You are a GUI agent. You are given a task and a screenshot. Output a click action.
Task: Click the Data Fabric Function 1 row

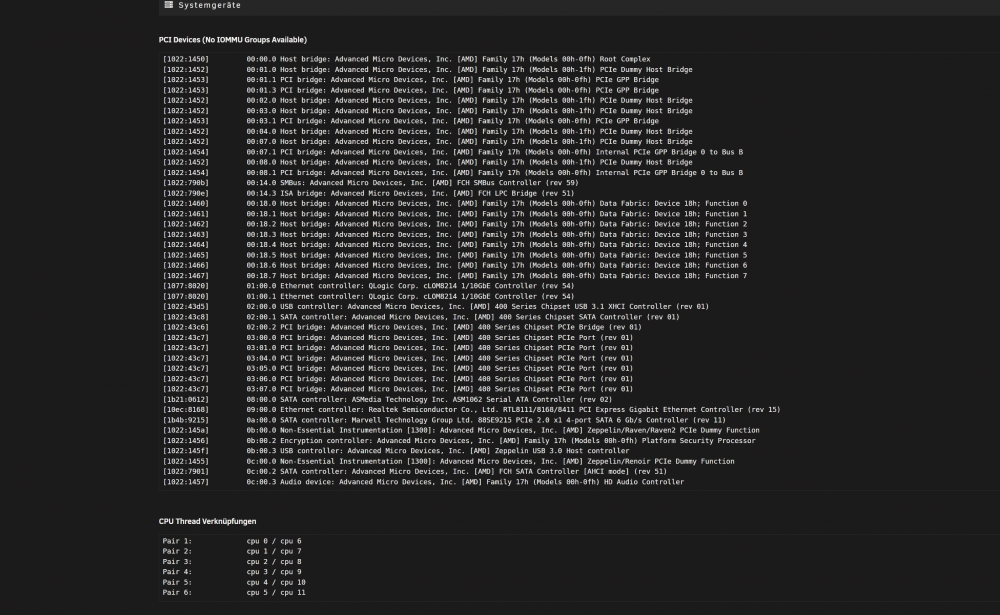455,214
